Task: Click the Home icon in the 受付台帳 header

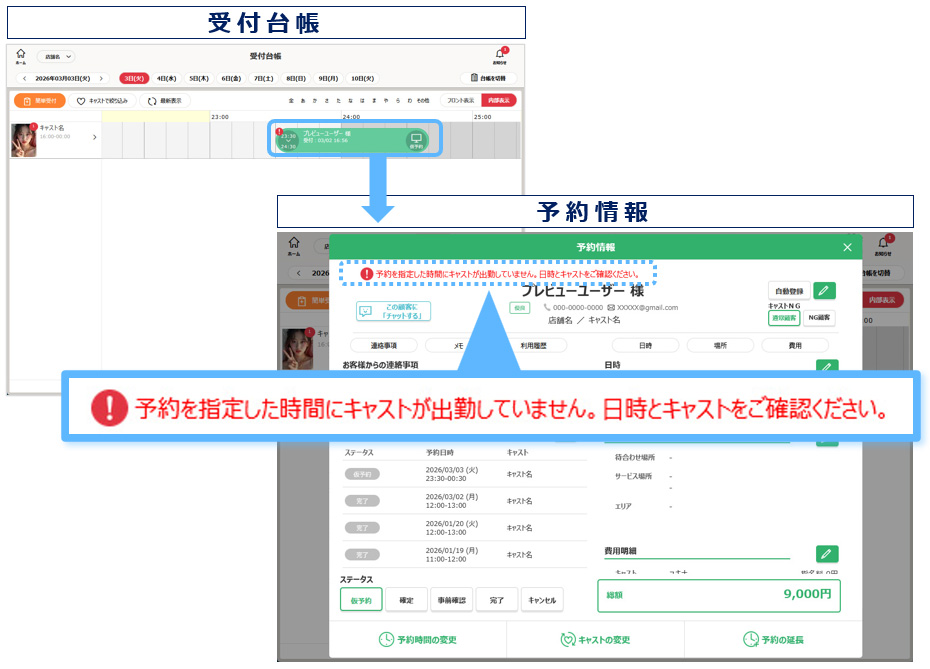Action: (x=20, y=55)
